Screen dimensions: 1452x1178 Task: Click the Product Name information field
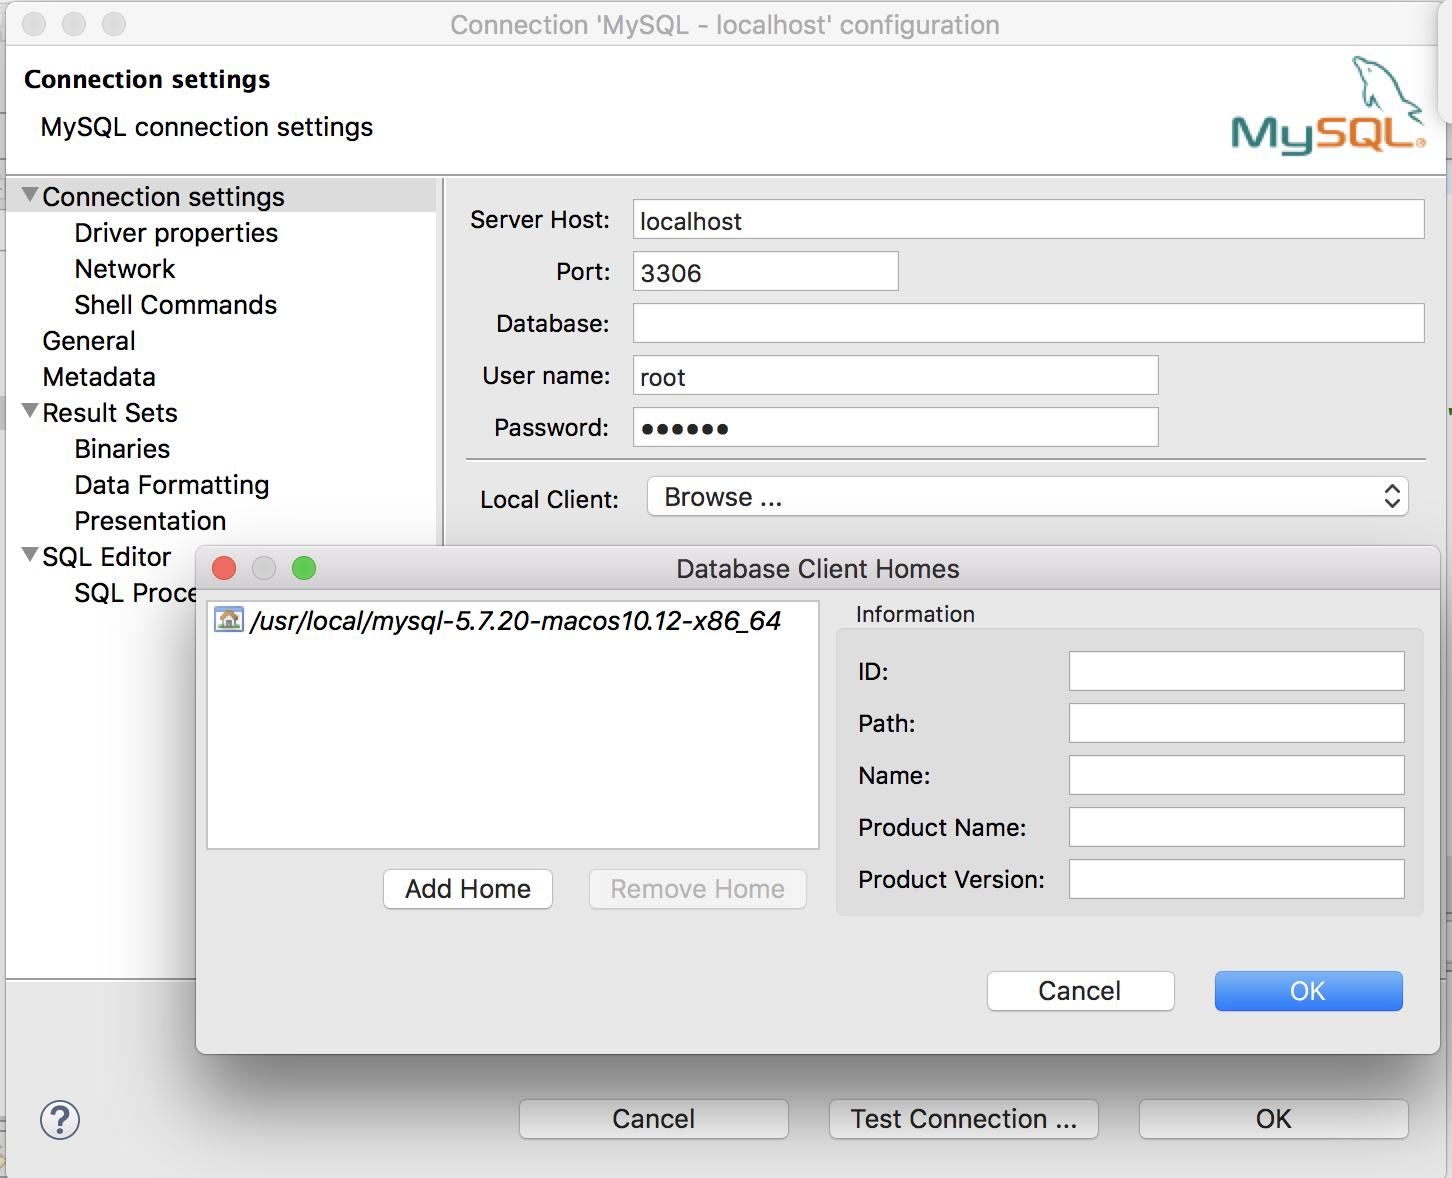coord(1236,827)
